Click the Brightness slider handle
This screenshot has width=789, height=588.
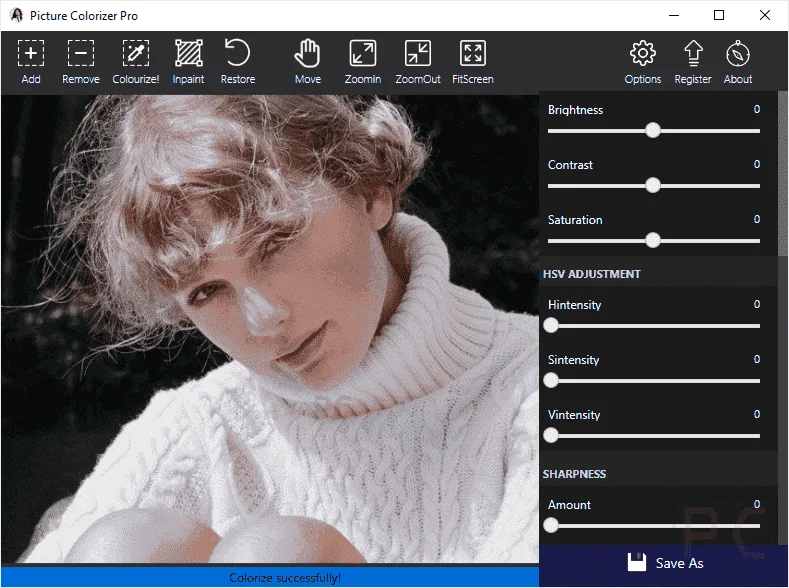653,131
